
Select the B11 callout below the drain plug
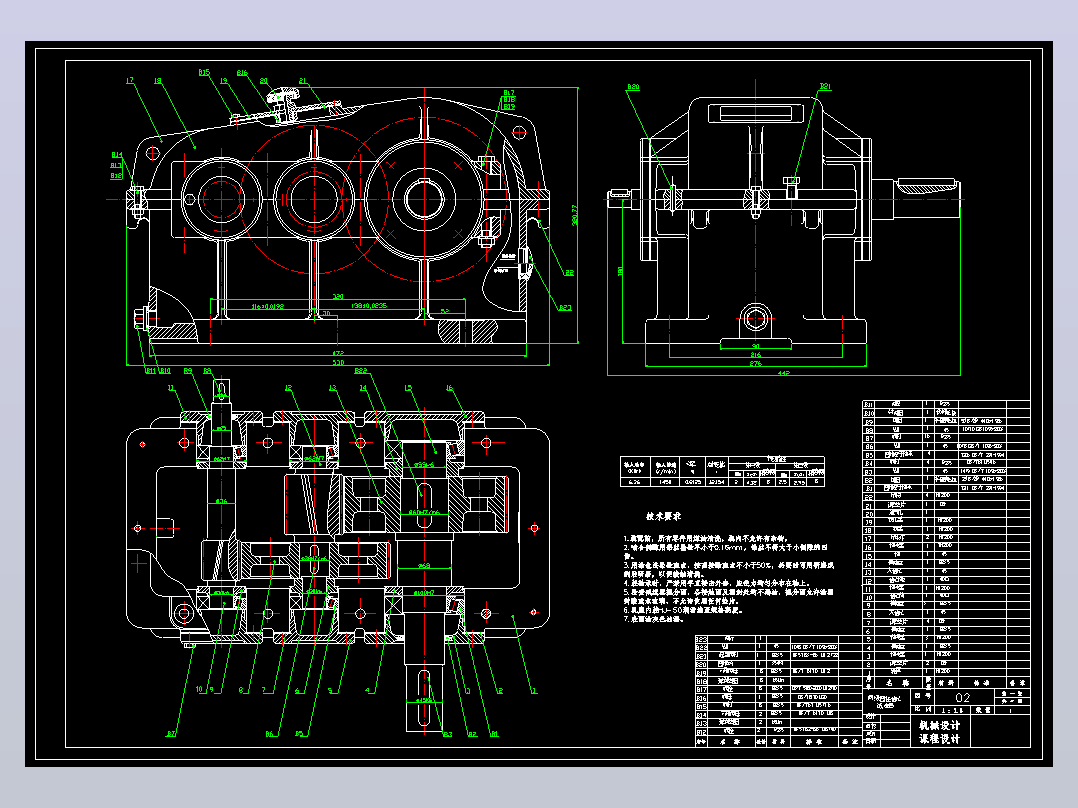point(151,371)
